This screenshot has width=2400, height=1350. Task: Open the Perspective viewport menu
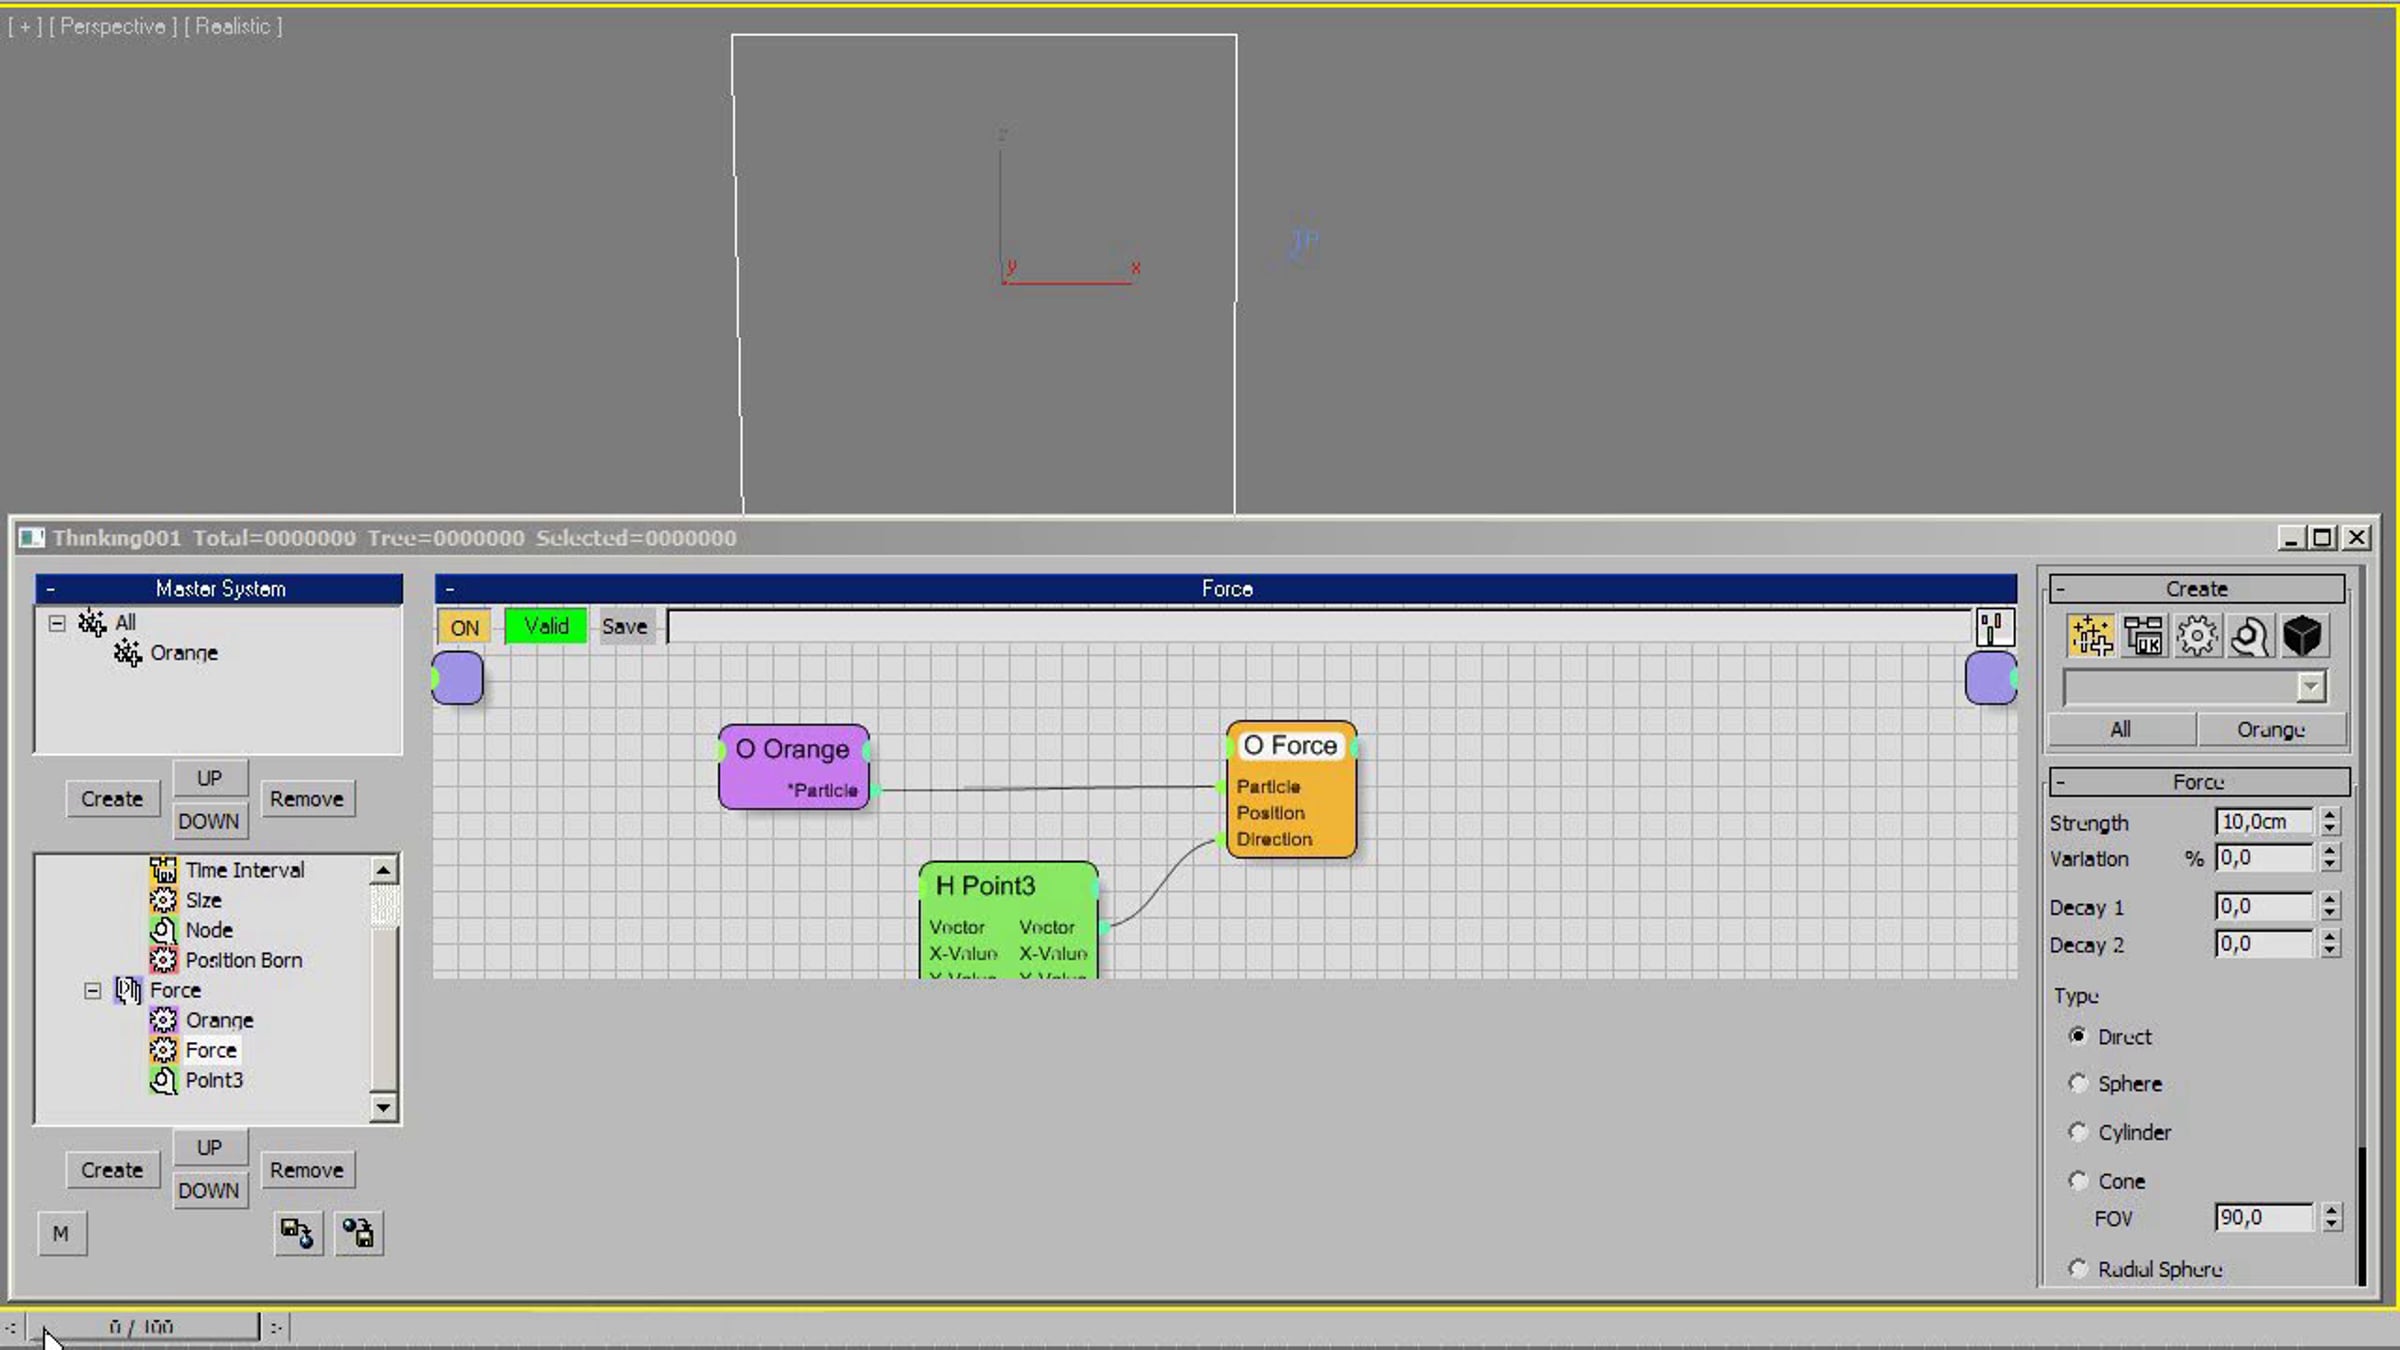(112, 26)
